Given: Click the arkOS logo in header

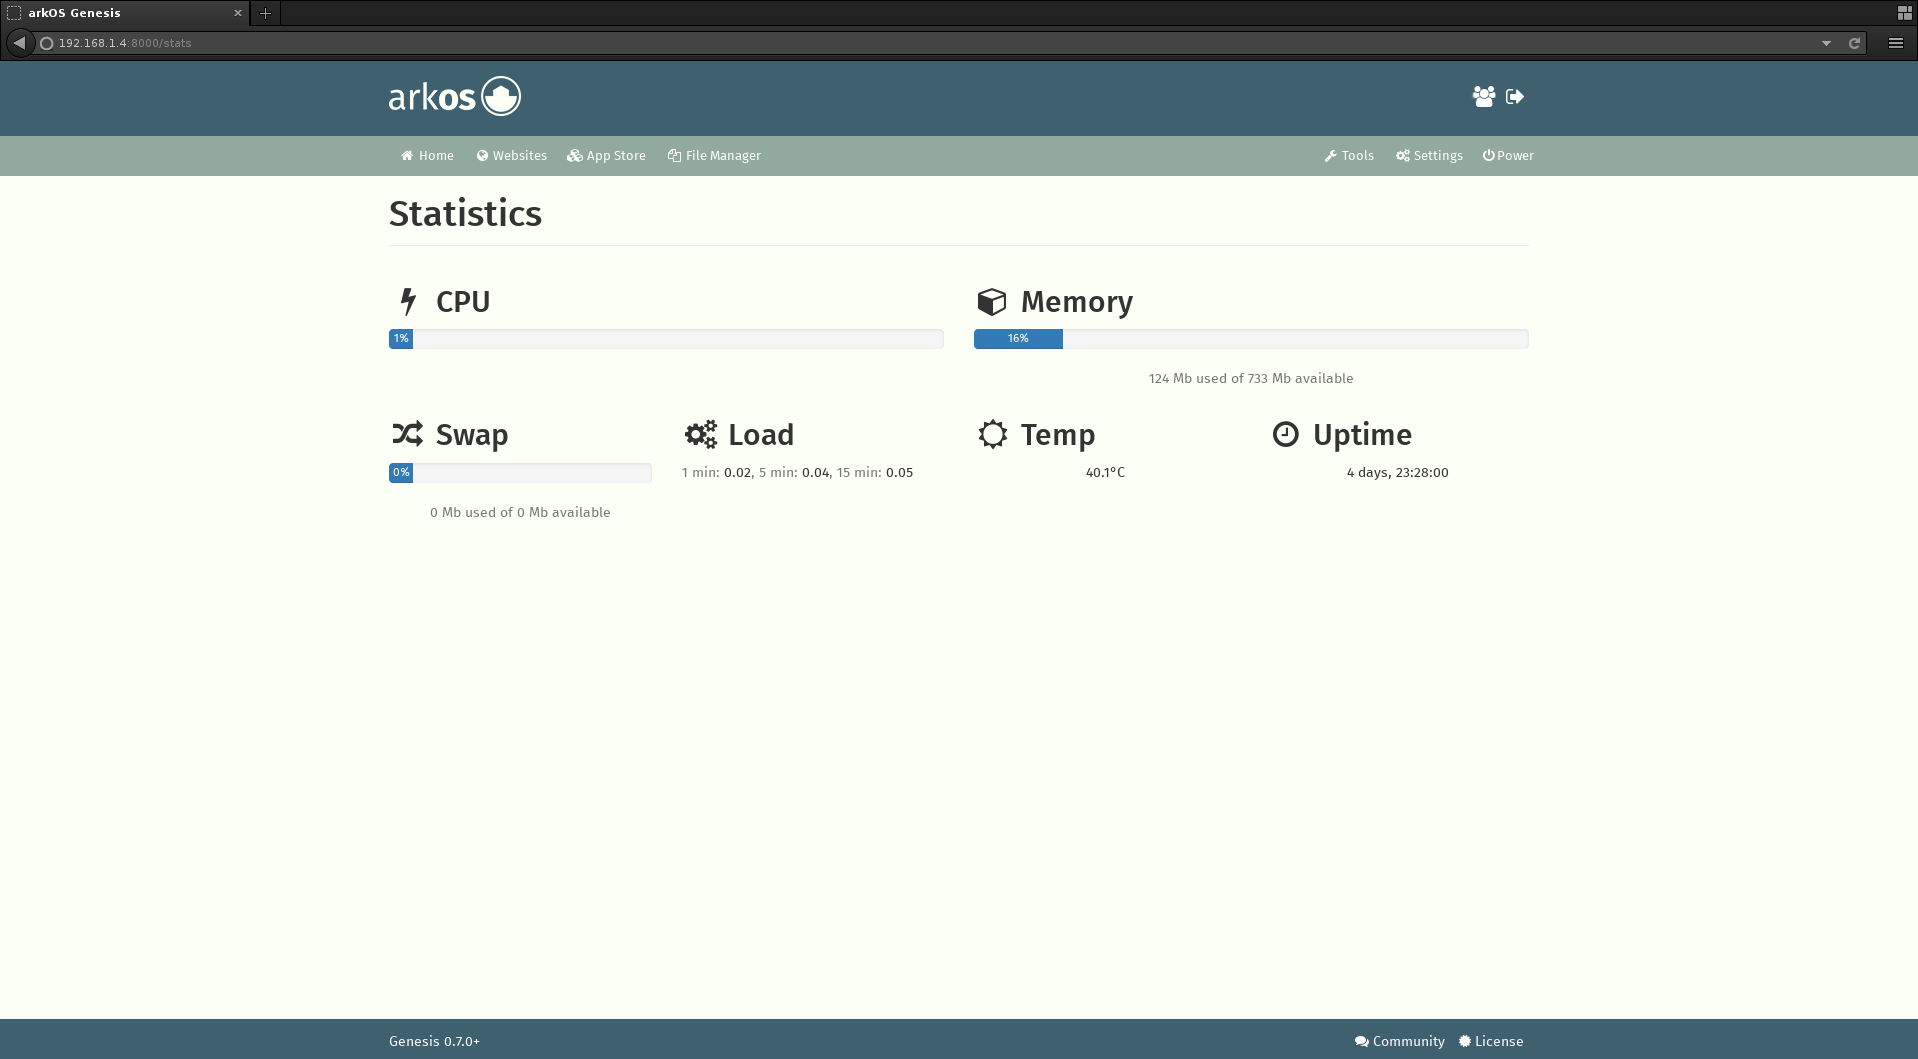Looking at the screenshot, I should click(455, 96).
